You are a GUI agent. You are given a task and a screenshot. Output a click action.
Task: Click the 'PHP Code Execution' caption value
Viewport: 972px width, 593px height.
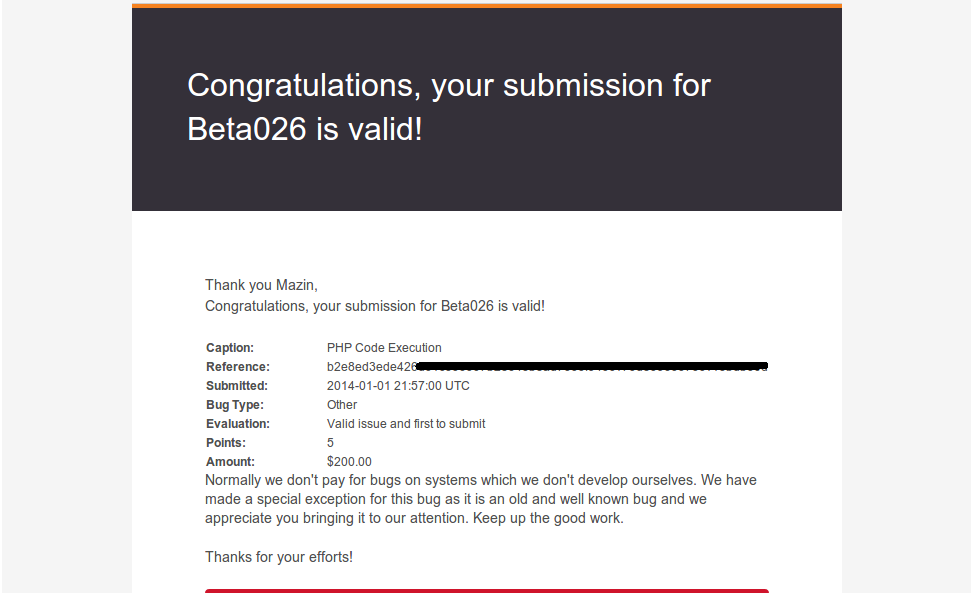tap(384, 348)
